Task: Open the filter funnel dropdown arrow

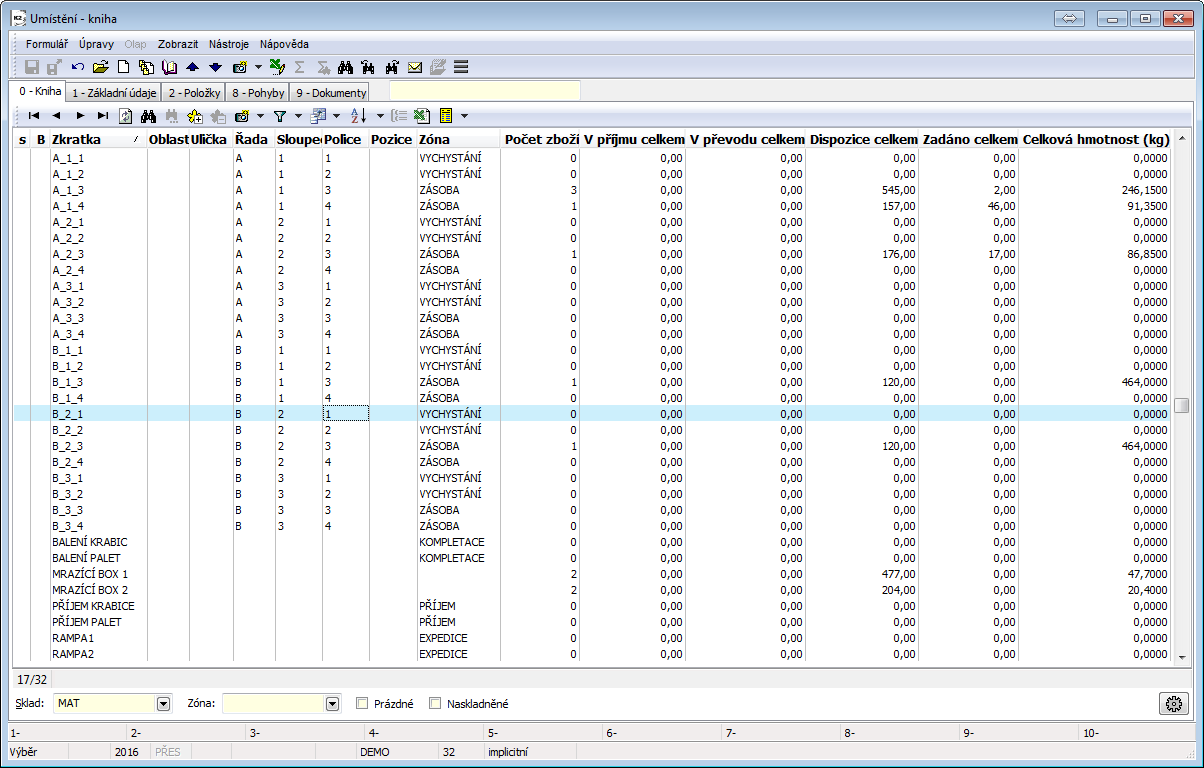Action: click(x=297, y=116)
